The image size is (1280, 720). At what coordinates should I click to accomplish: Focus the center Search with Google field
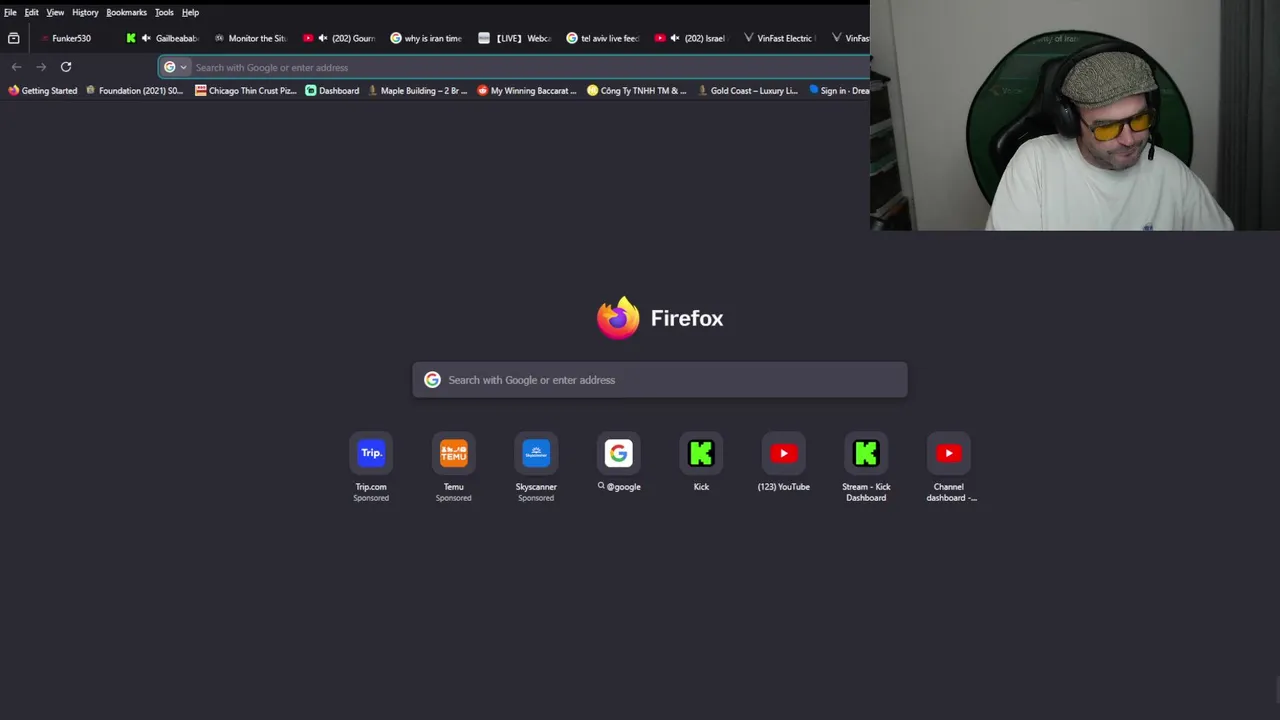pyautogui.click(x=660, y=380)
